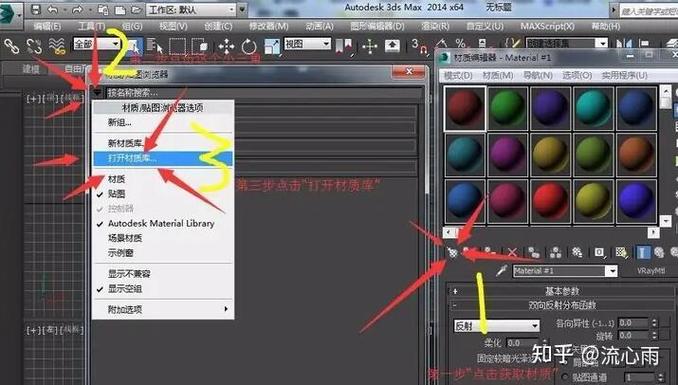Open the 编辑(E) menu
Image resolution: width=678 pixels, height=385 pixels.
pos(47,26)
